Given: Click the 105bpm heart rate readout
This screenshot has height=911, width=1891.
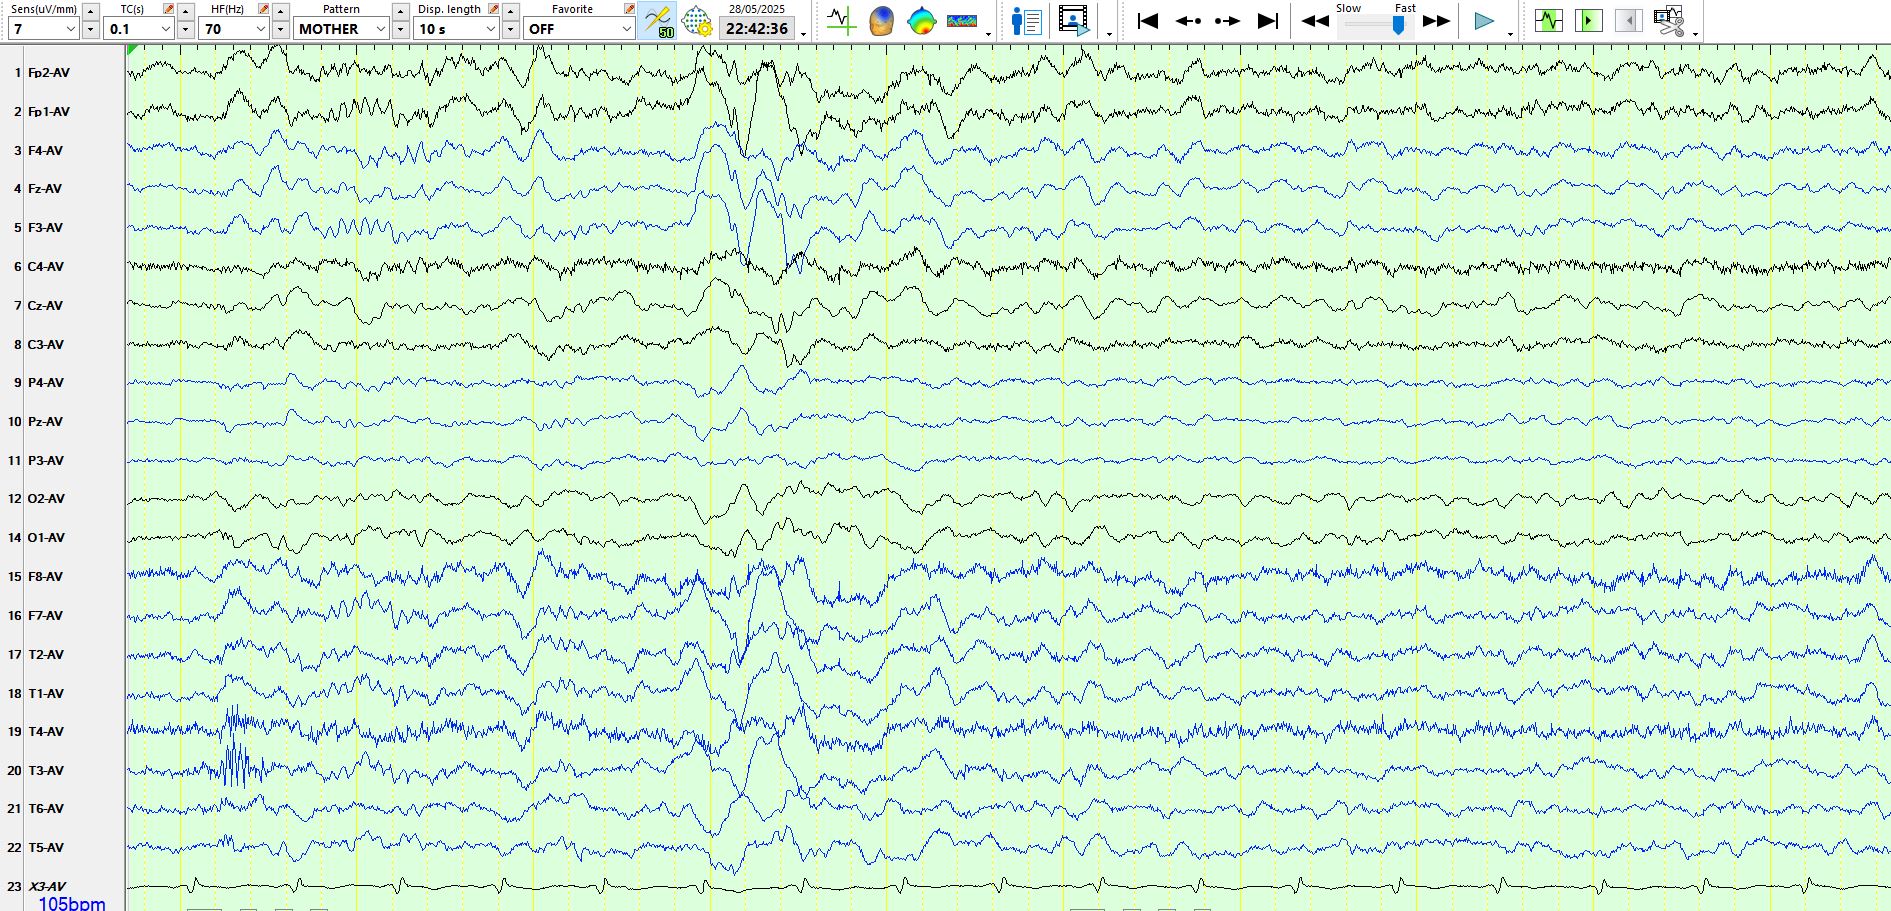Looking at the screenshot, I should click(72, 903).
